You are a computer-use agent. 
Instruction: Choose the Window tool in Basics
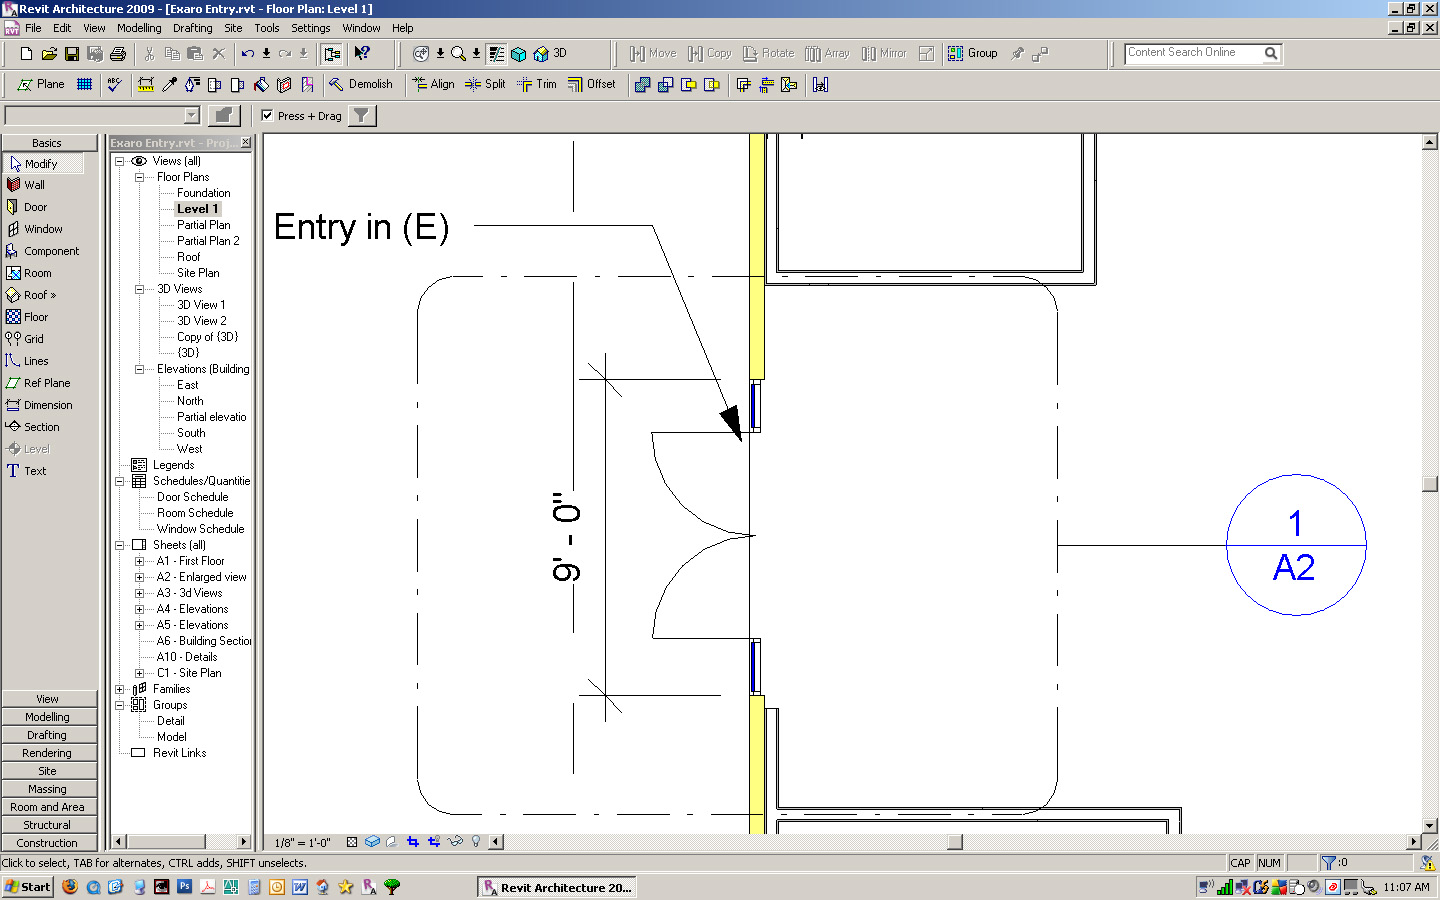34,229
